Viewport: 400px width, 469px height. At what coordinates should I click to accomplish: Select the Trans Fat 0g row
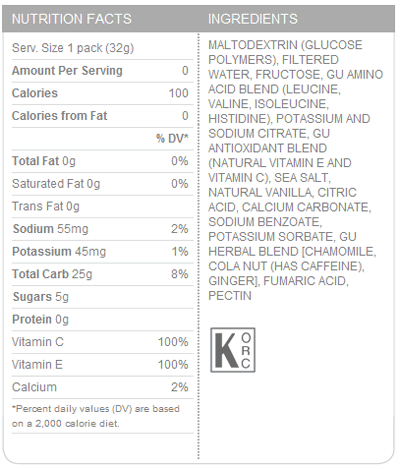tap(103, 207)
